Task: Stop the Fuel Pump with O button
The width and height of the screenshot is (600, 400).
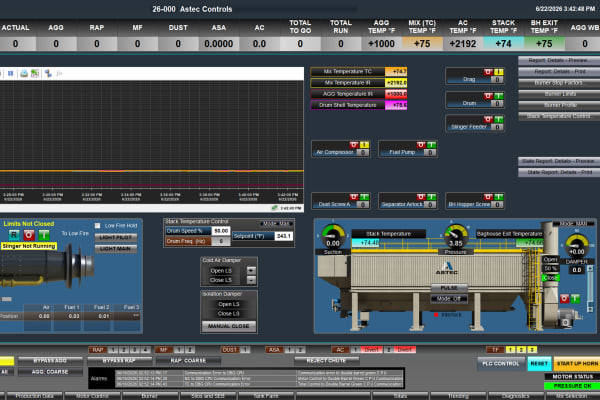Action: 421,145
